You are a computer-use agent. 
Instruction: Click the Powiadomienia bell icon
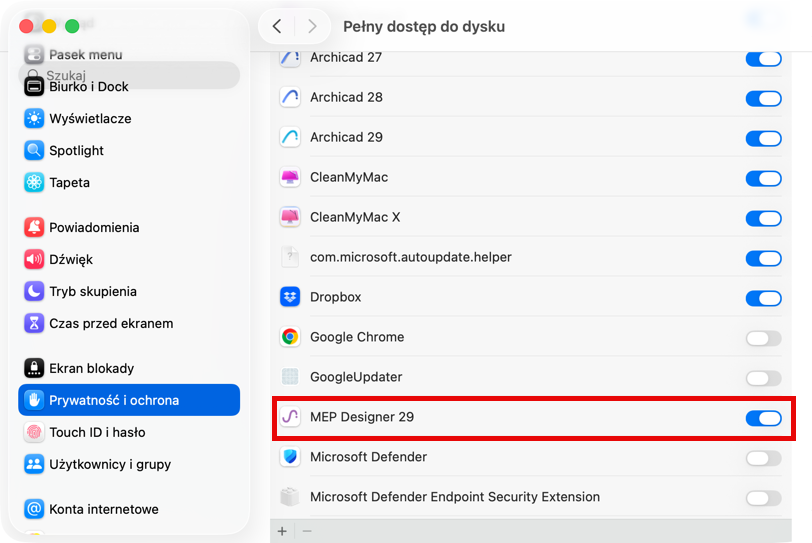(x=34, y=227)
